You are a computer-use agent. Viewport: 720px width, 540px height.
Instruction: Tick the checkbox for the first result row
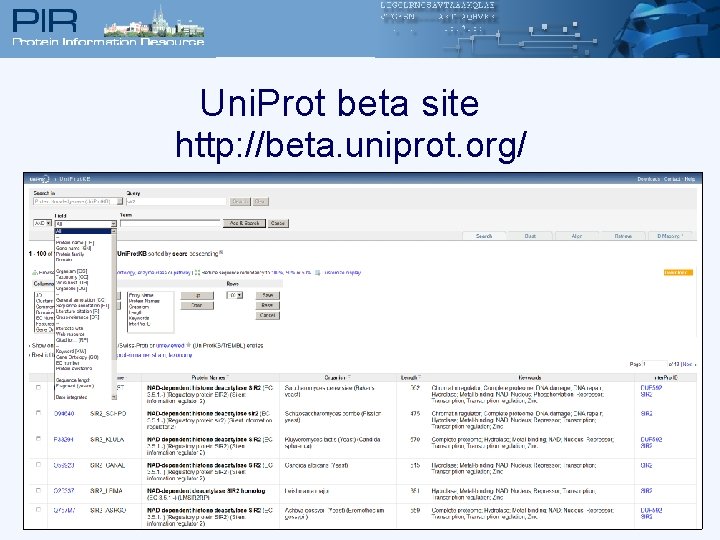(39, 388)
